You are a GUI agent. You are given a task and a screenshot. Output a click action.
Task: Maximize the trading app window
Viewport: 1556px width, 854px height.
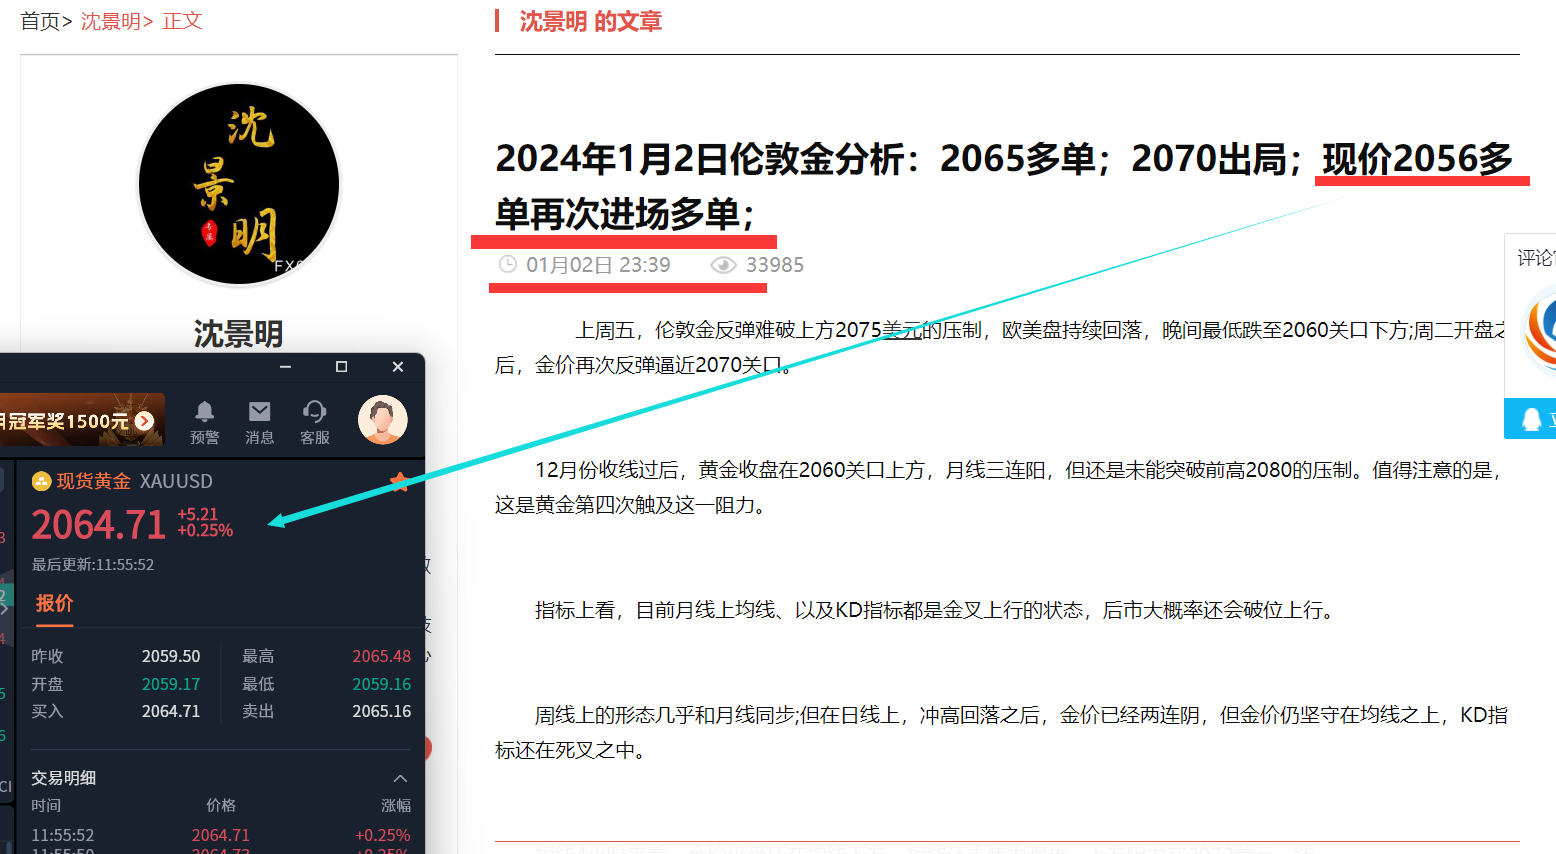[341, 367]
